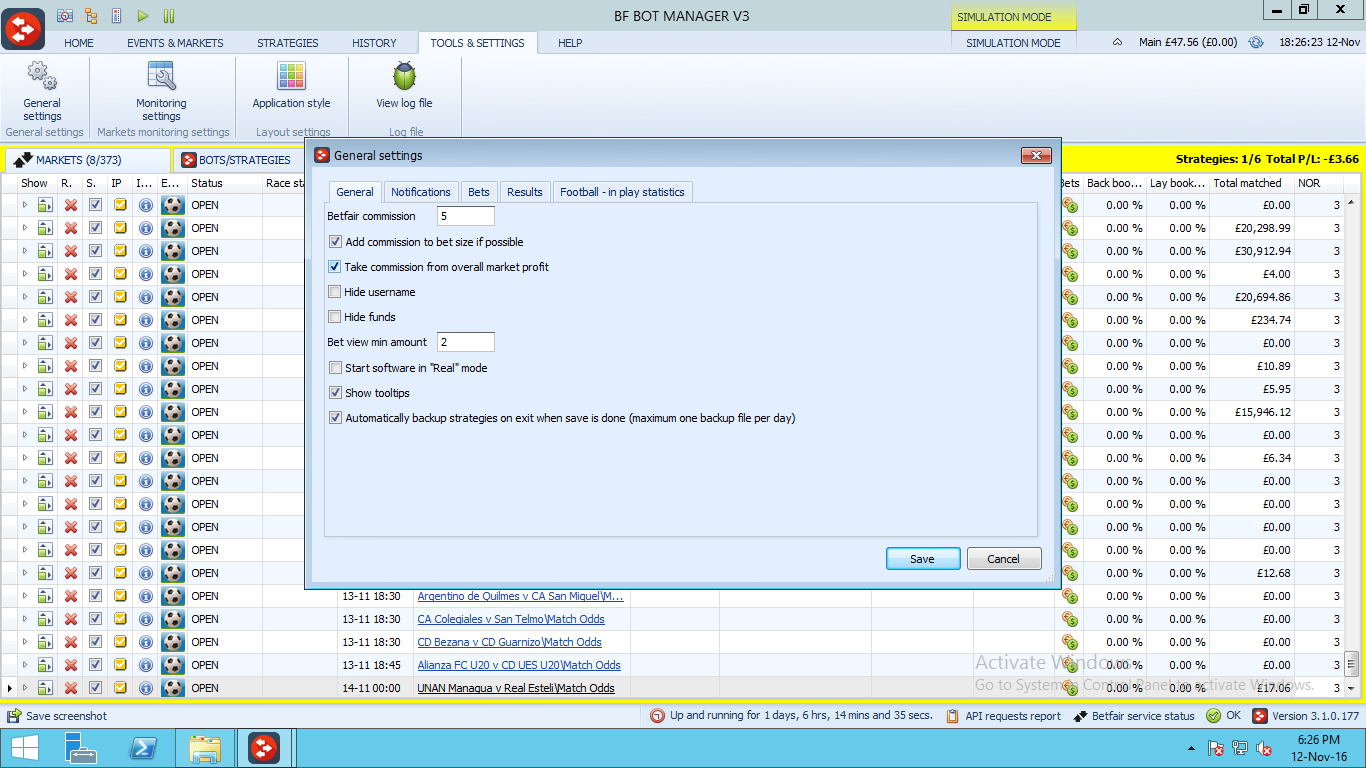Uncheck the S checkbox in CD Bezana row

click(95, 642)
